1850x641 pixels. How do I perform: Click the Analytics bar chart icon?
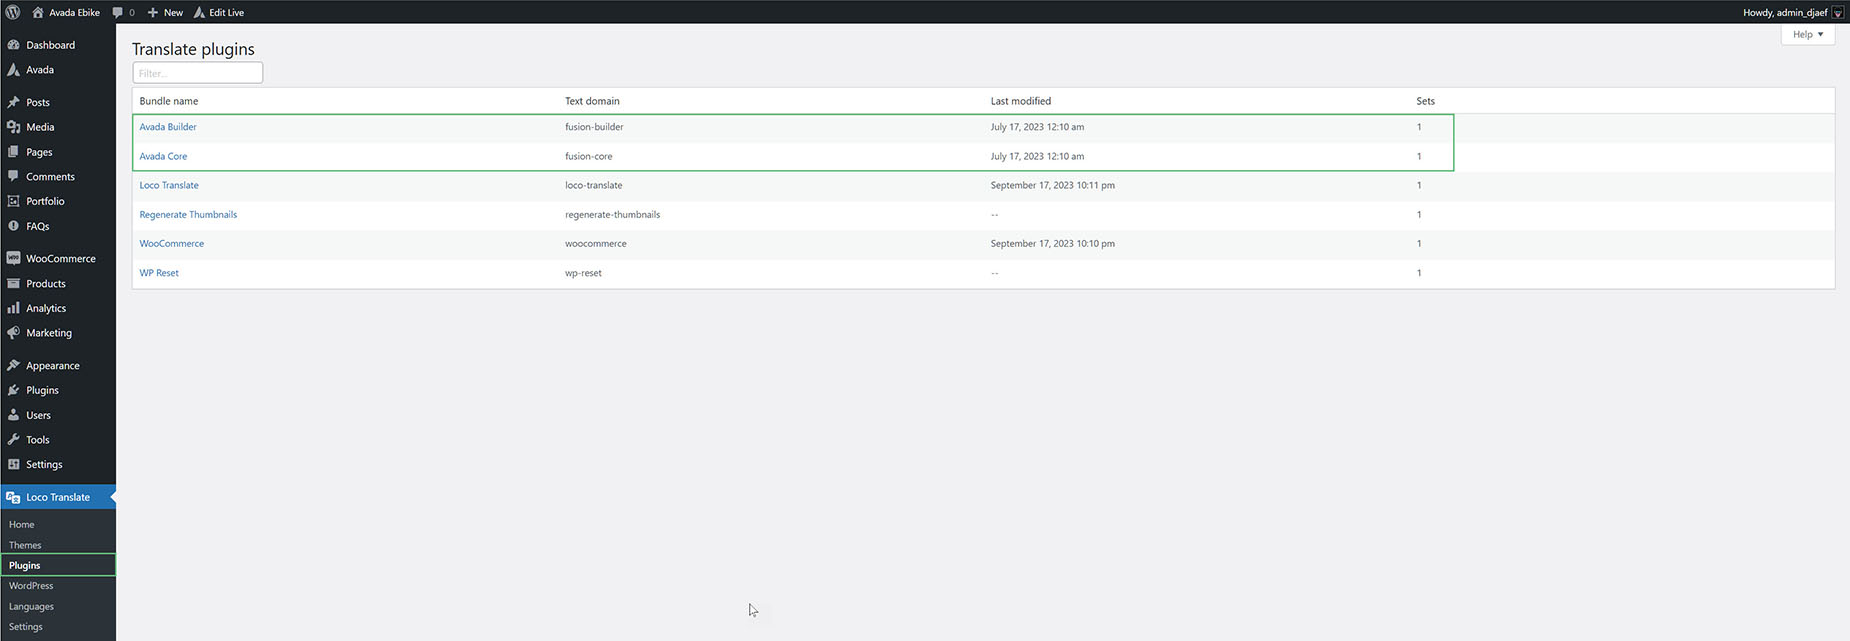tap(13, 308)
